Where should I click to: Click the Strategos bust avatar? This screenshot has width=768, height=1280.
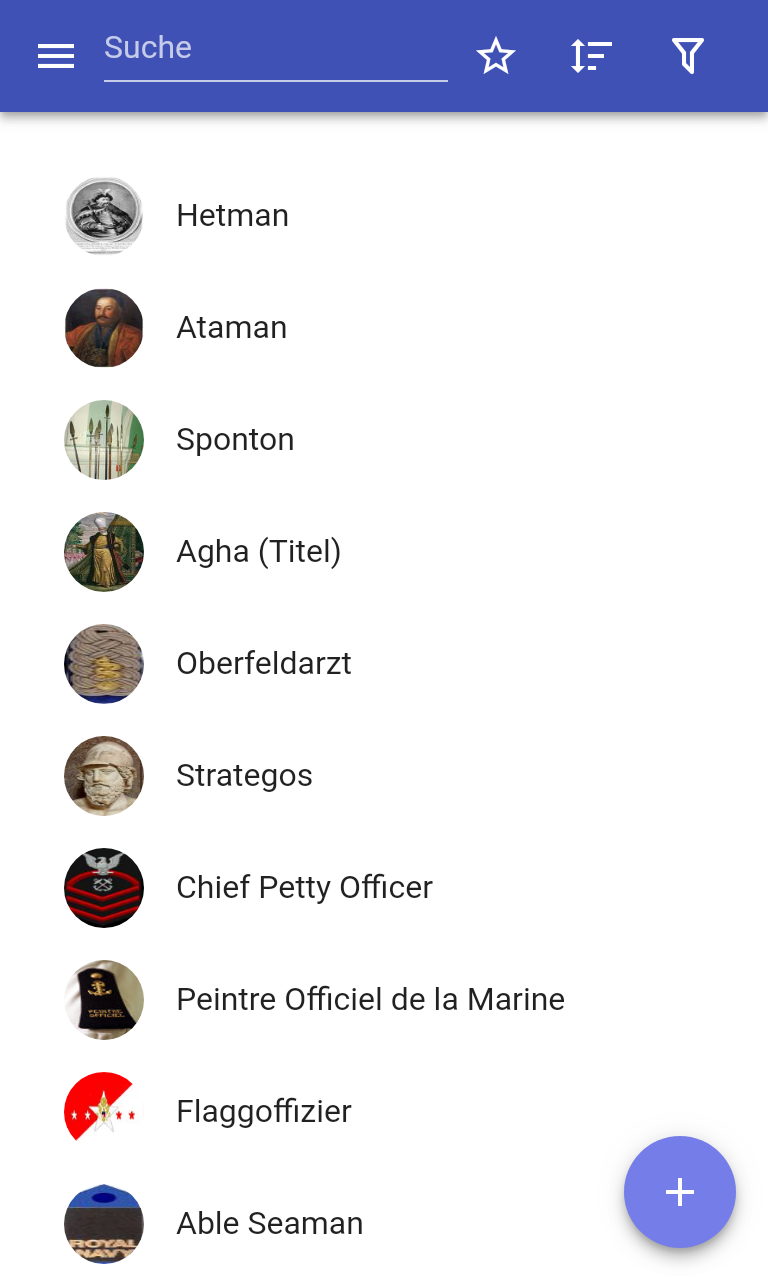[104, 776]
